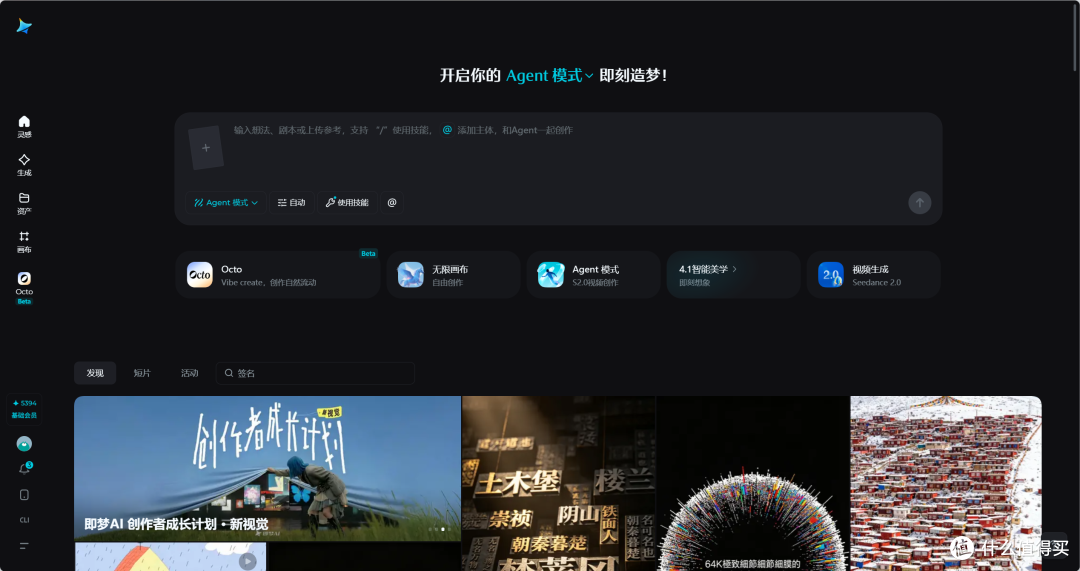
Task: Open the Octo Vibe create card
Action: [x=278, y=275]
